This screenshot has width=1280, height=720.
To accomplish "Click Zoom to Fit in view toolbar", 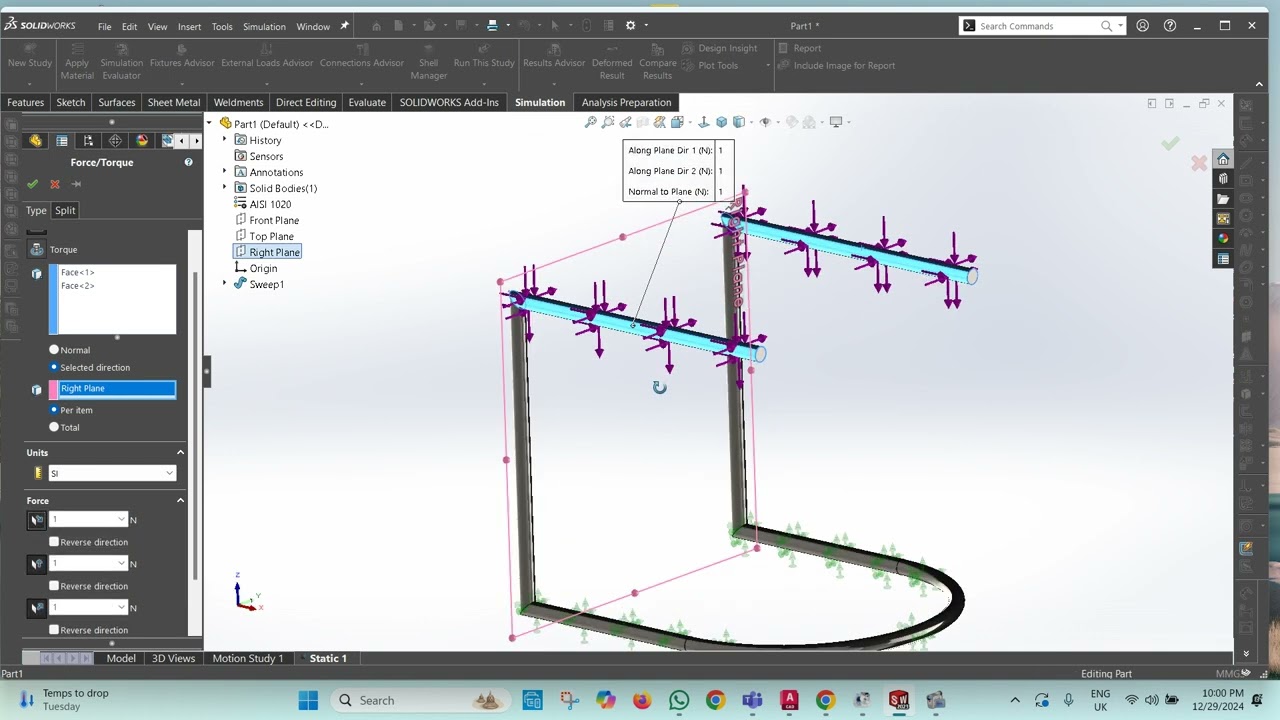I will coord(591,122).
